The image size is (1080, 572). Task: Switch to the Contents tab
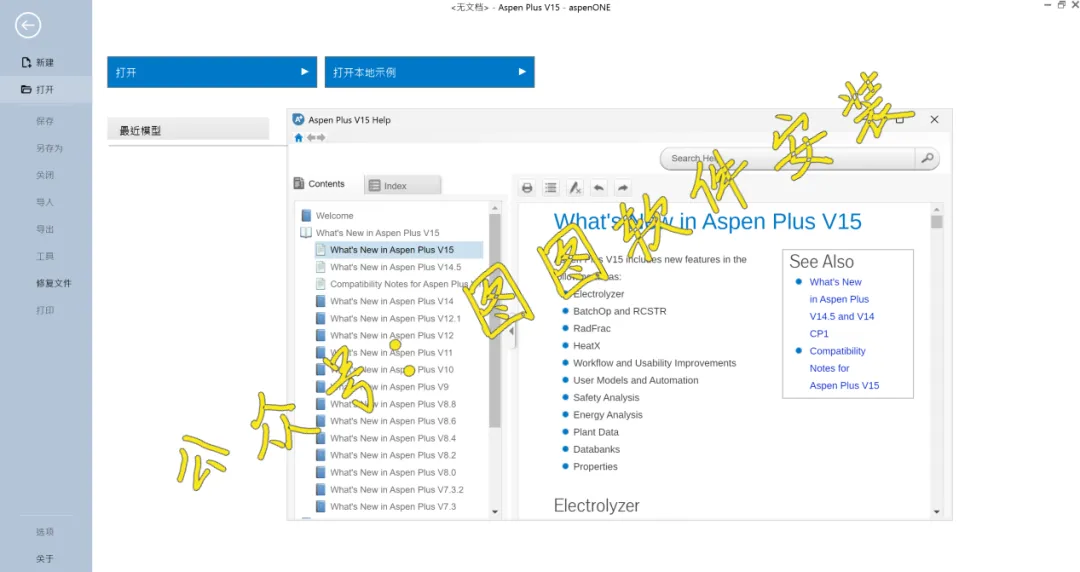click(x=319, y=184)
